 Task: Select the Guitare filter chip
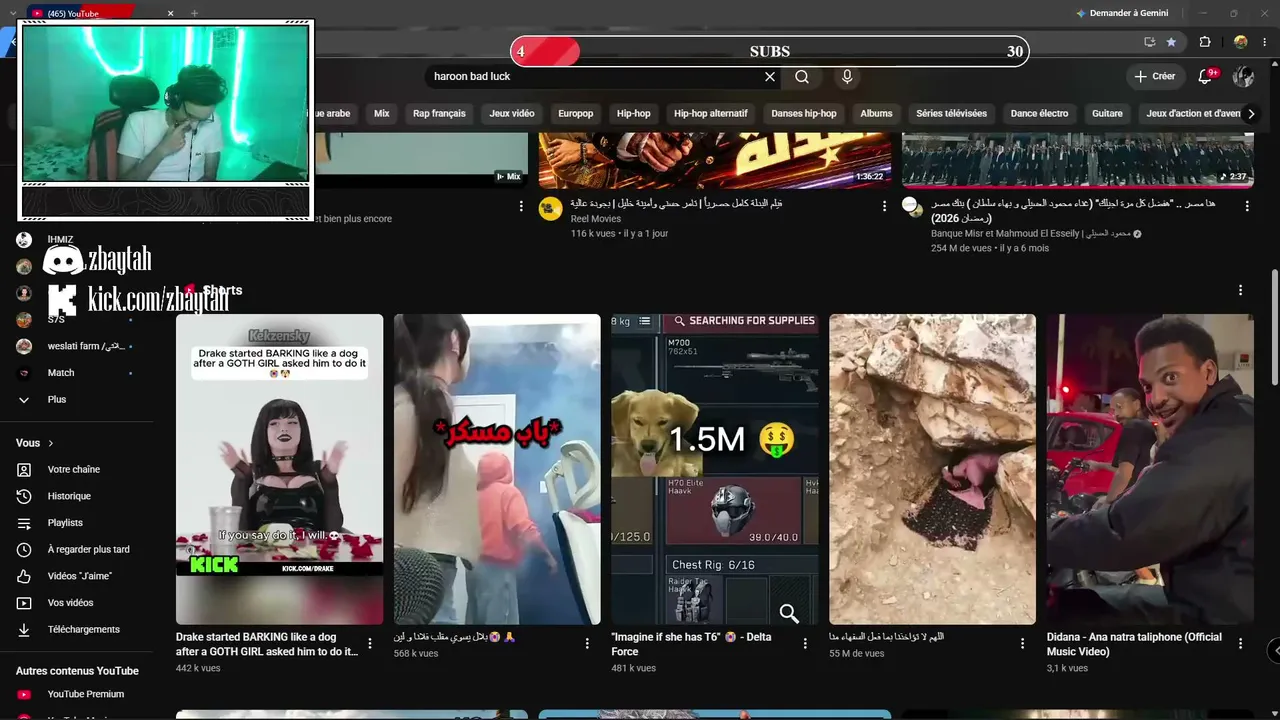(1107, 114)
